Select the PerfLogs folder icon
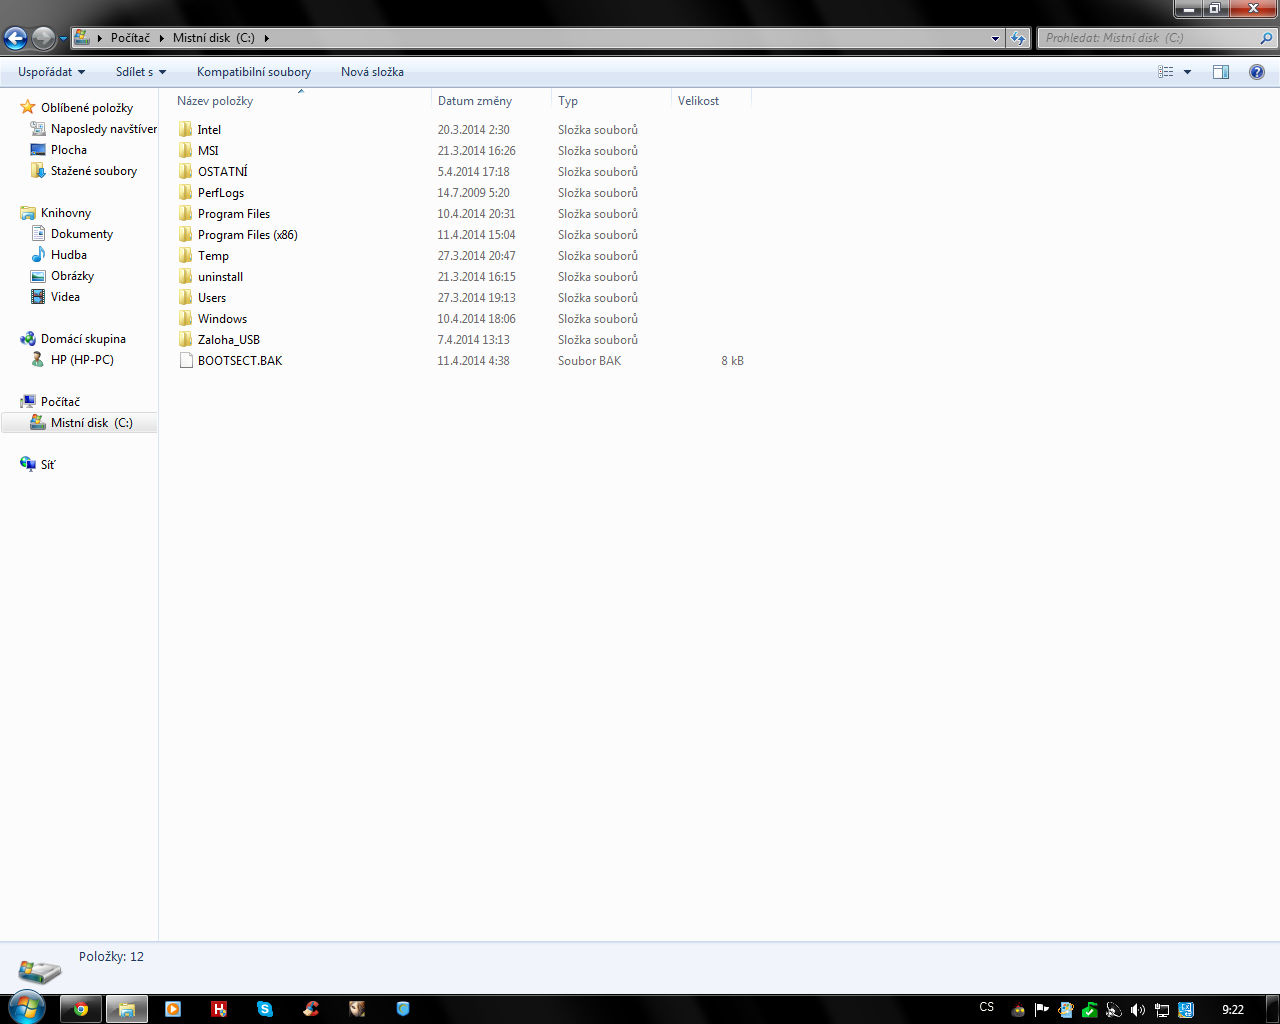The height and width of the screenshot is (1024, 1280). tap(186, 192)
